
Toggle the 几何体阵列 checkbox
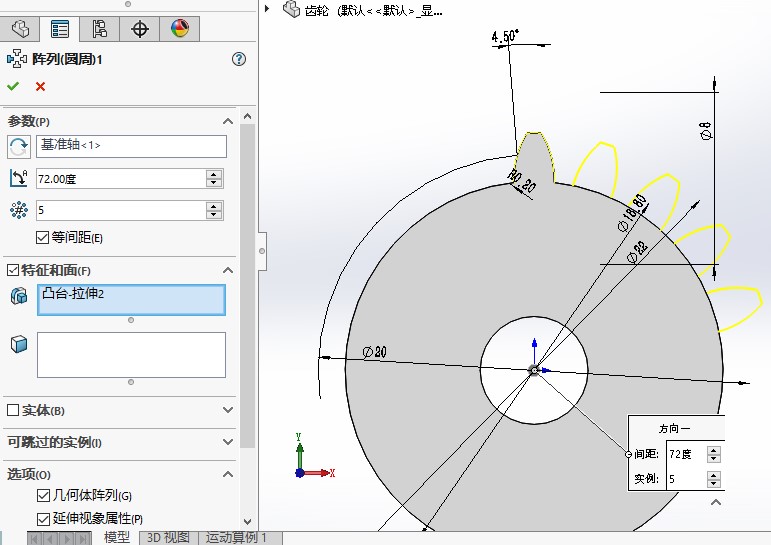pos(43,495)
